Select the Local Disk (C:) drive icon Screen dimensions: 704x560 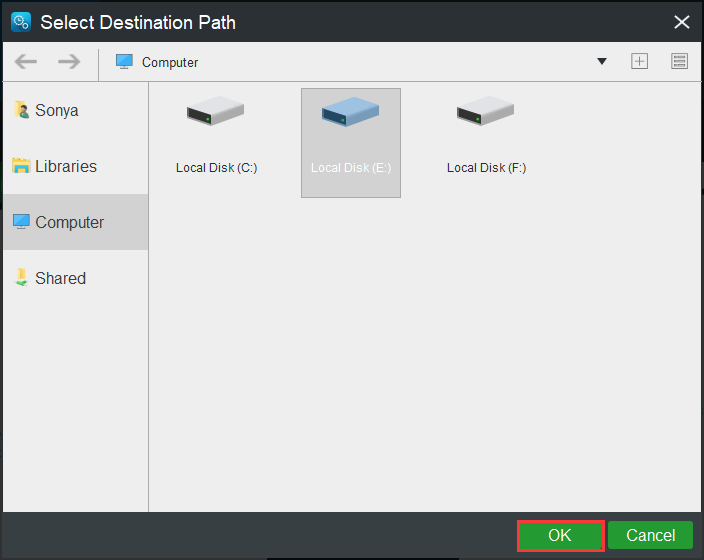[x=216, y=110]
